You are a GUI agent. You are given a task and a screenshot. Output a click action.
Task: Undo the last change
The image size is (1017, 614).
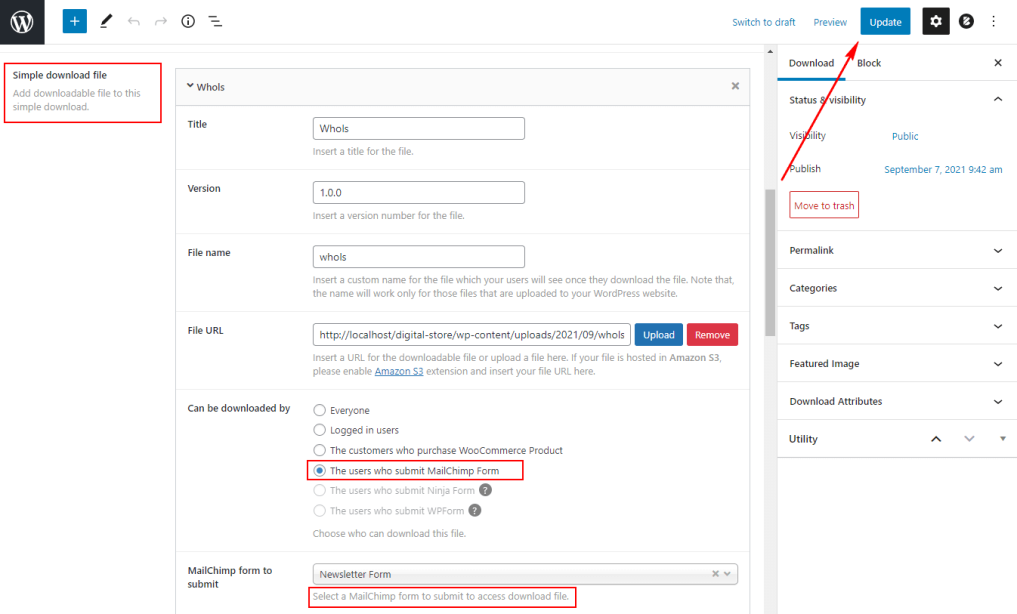tap(134, 21)
